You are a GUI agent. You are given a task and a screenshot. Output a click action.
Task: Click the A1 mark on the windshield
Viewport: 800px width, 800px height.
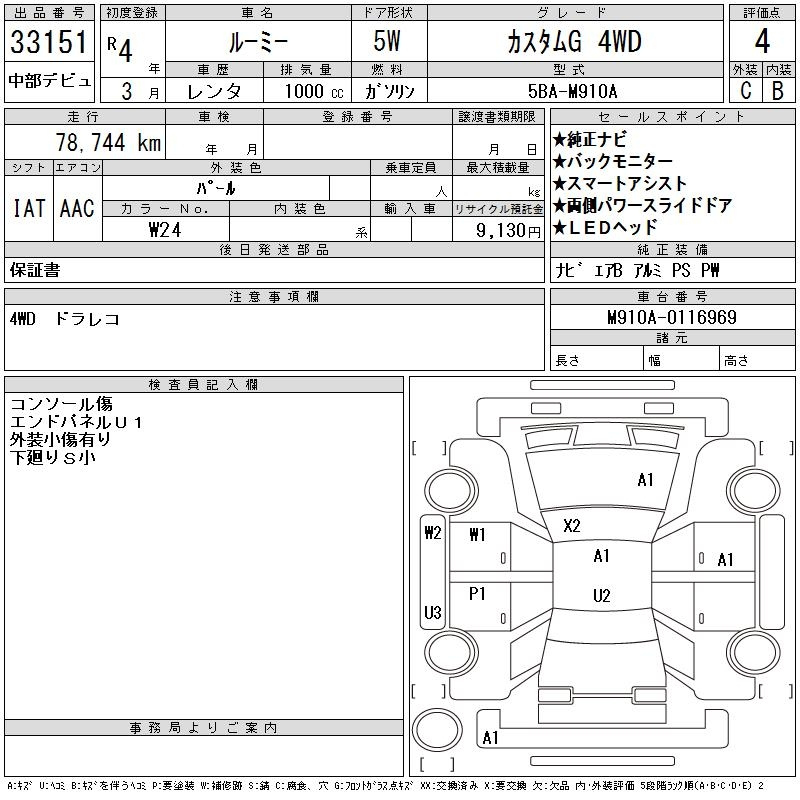(x=645, y=480)
